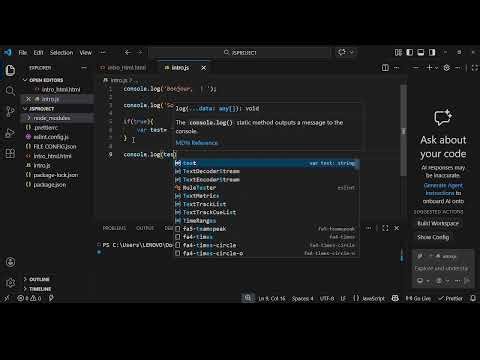
Task: Click the zoom icon in status bar
Action: 247,298
